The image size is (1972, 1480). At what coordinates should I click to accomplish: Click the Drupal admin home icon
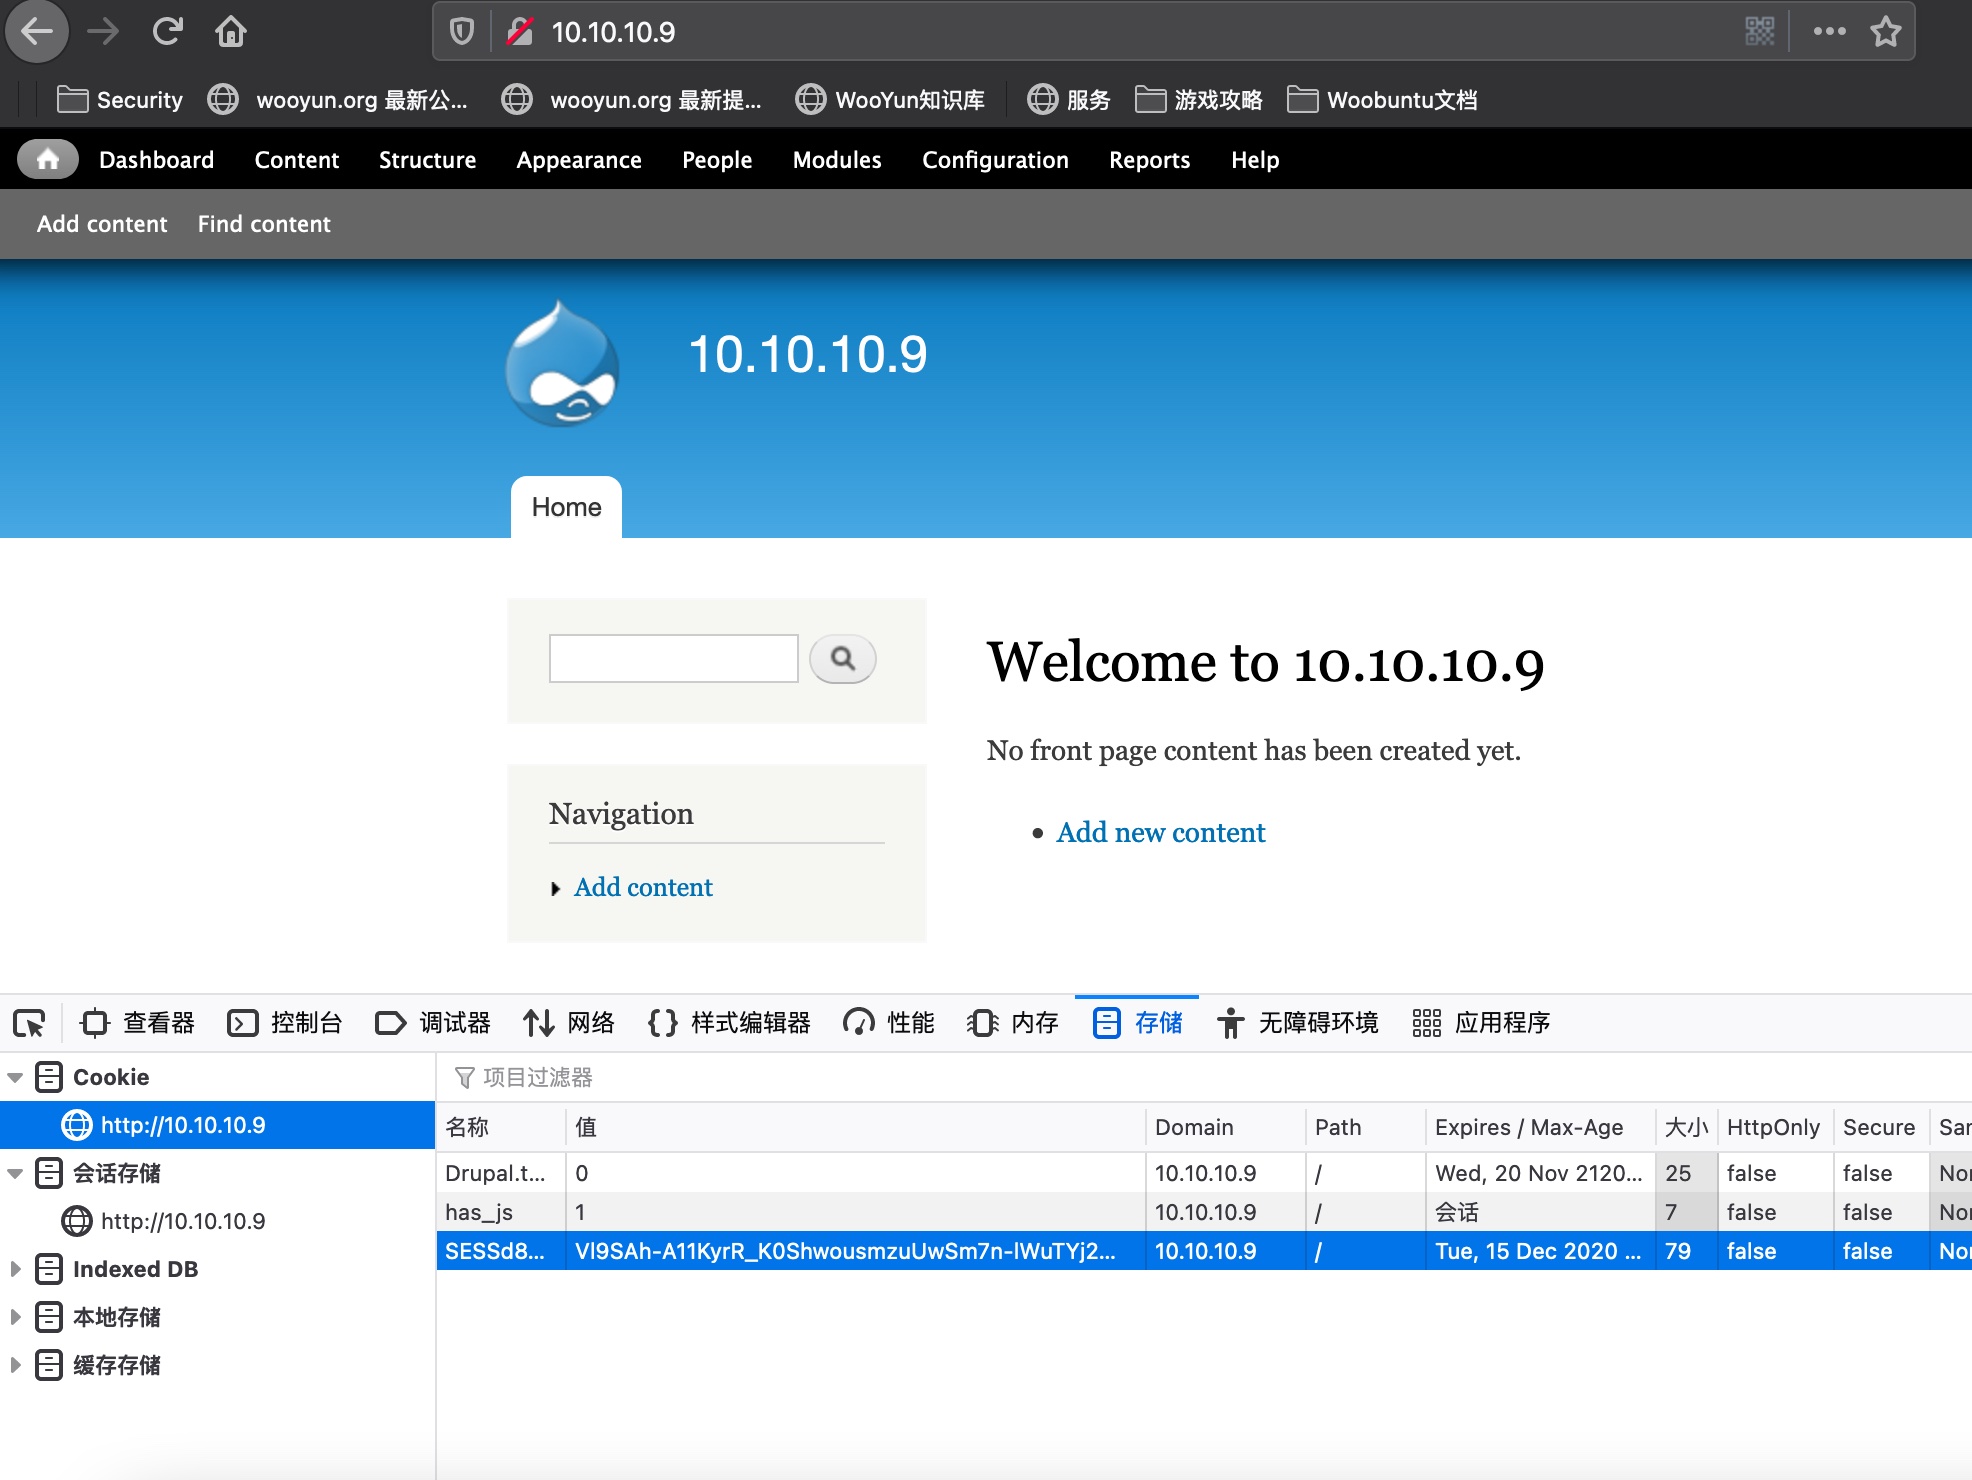(47, 160)
